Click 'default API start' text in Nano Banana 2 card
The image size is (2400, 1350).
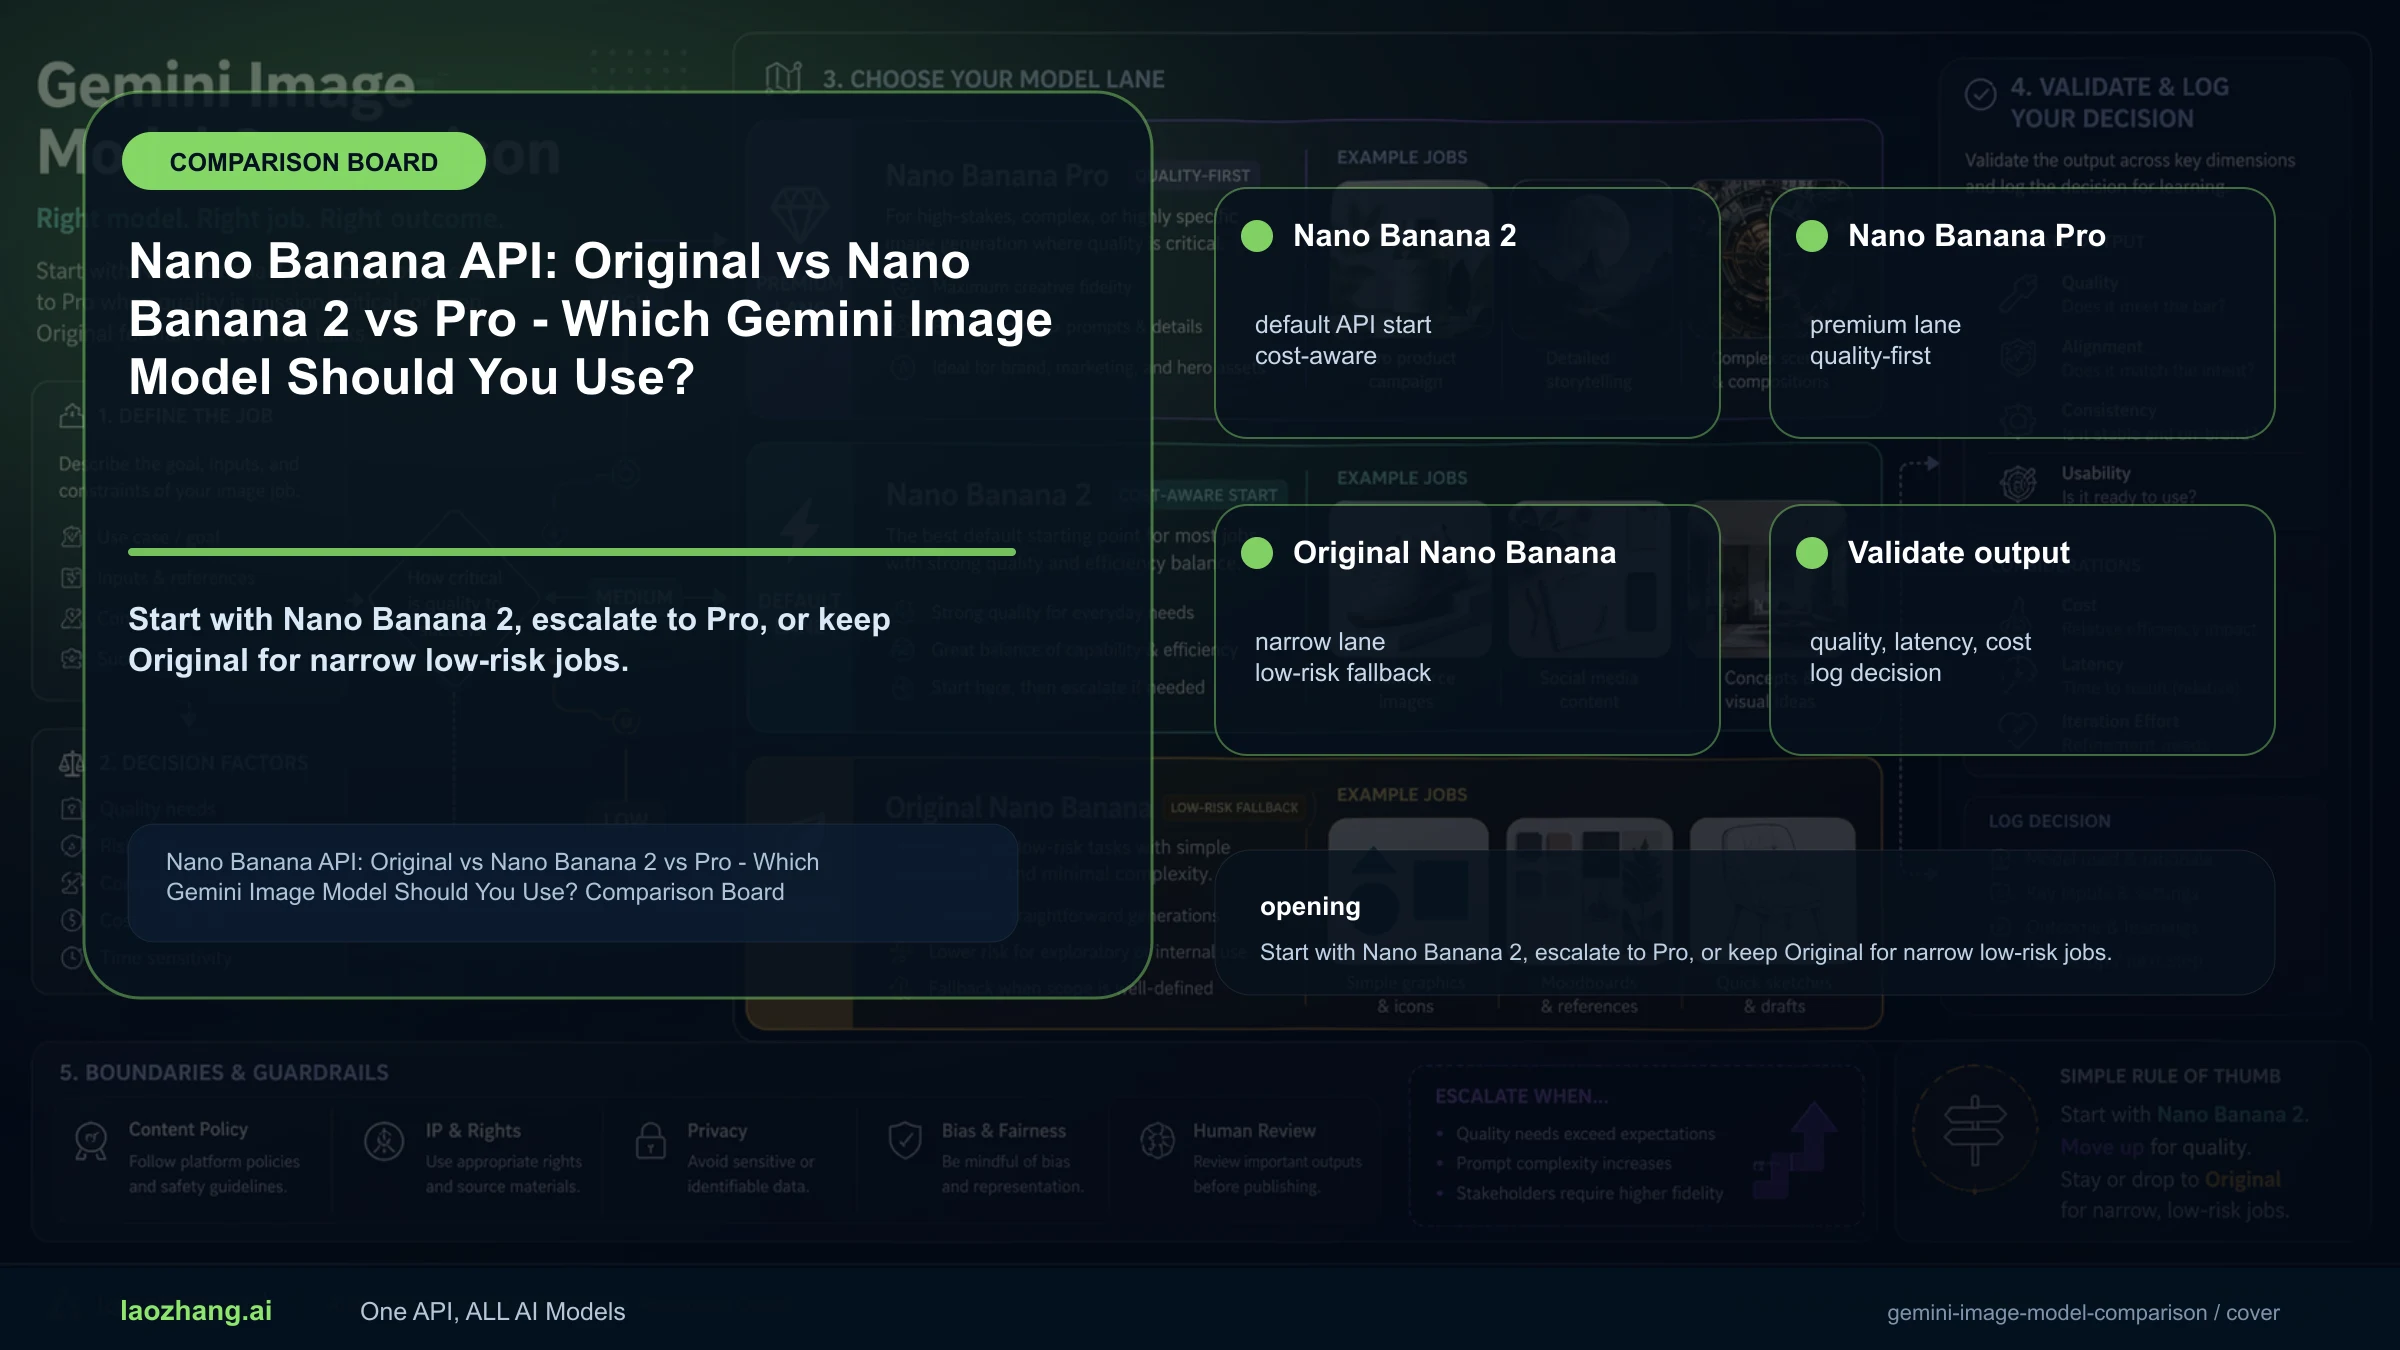point(1343,325)
